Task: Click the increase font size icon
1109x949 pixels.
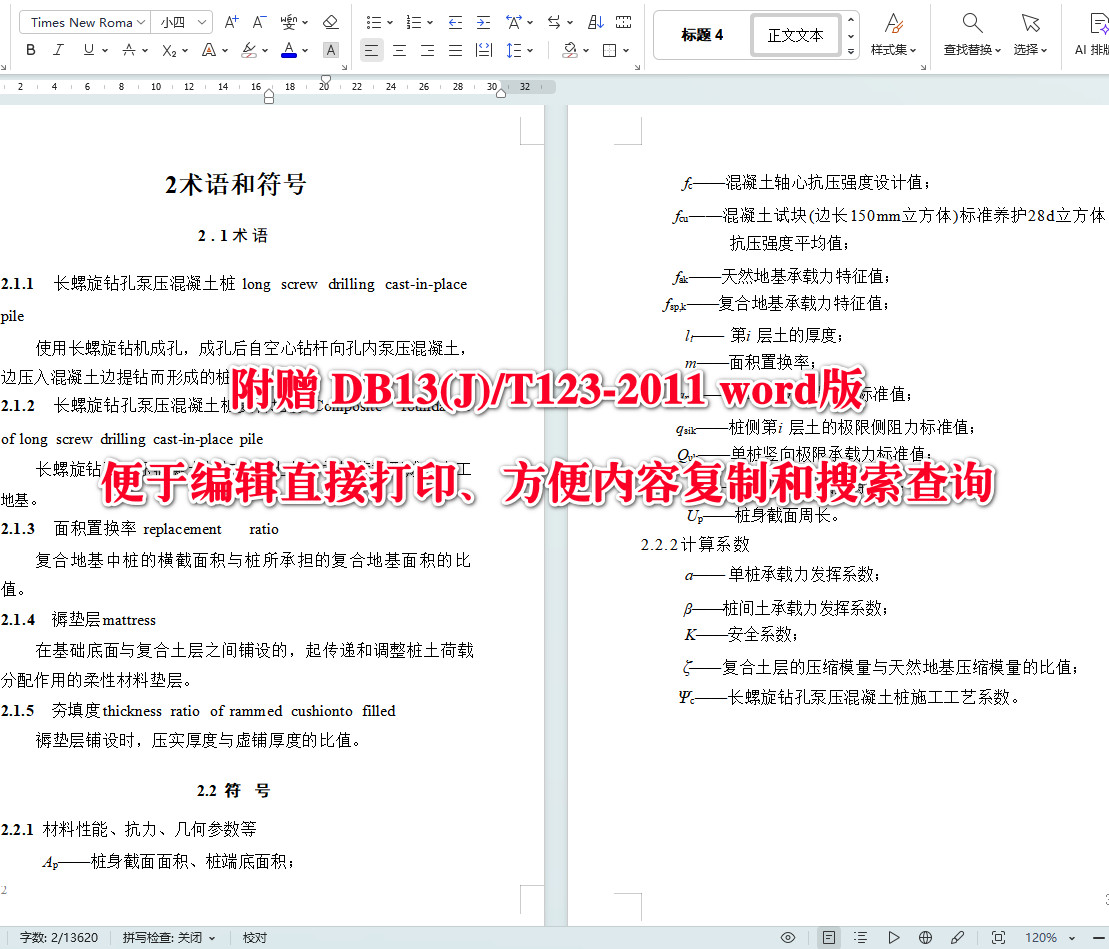Action: click(231, 23)
